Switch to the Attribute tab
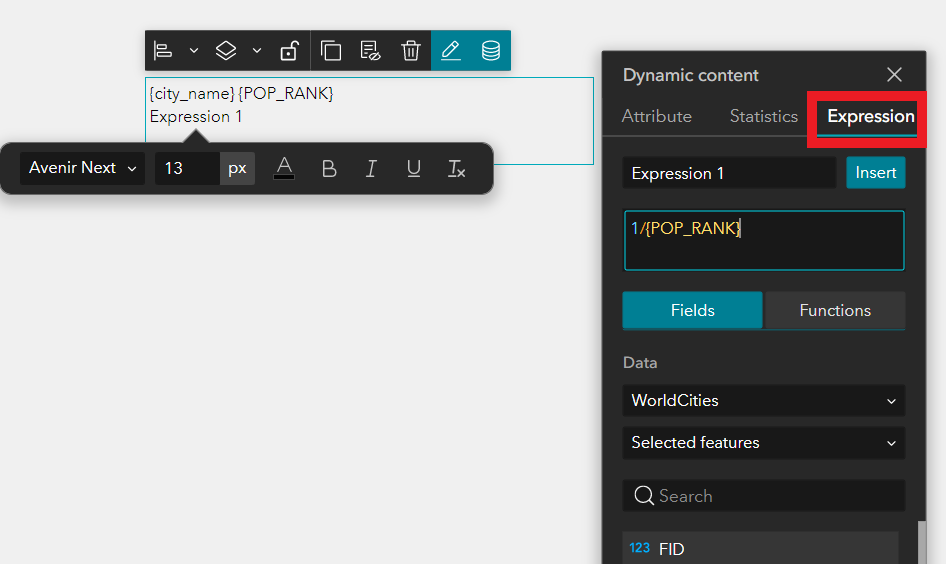Viewport: 946px width, 564px height. click(x=656, y=116)
